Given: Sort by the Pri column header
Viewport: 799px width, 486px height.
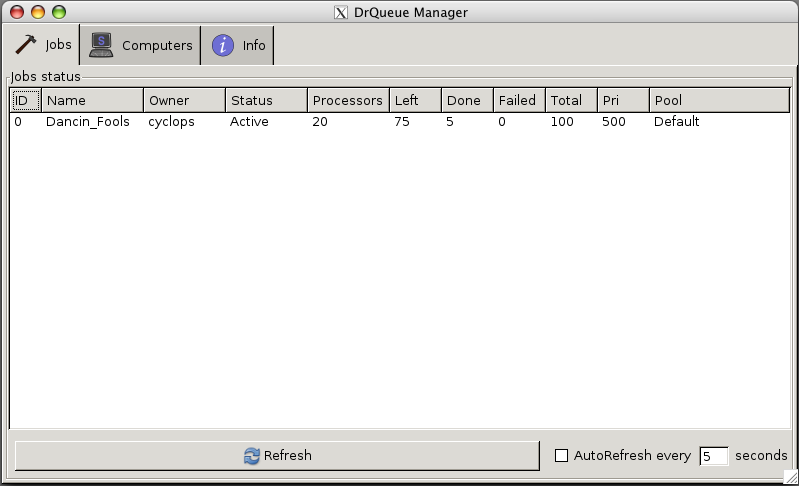Looking at the screenshot, I should coord(623,100).
